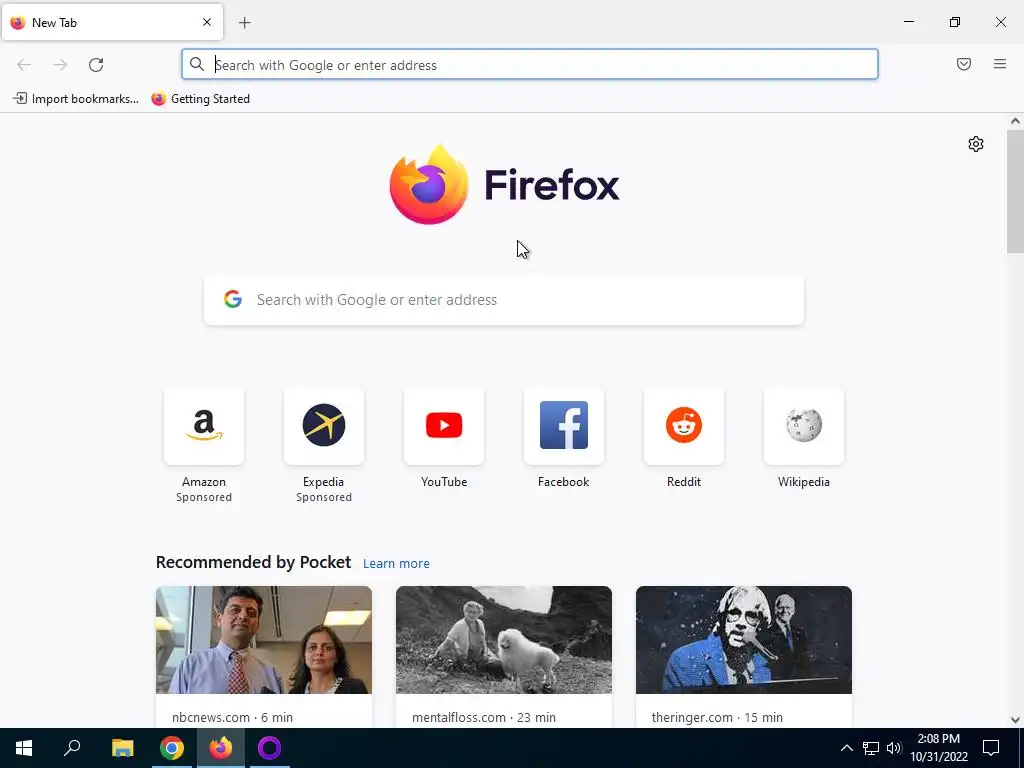The height and width of the screenshot is (768, 1024).
Task: Open File Explorer from taskbar
Action: [x=122, y=748]
